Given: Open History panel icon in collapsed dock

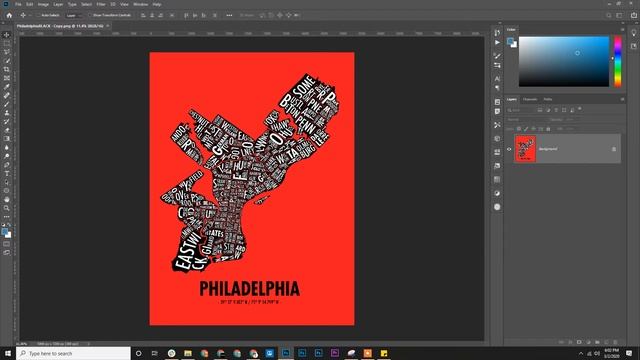Looking at the screenshot, I should (497, 33).
